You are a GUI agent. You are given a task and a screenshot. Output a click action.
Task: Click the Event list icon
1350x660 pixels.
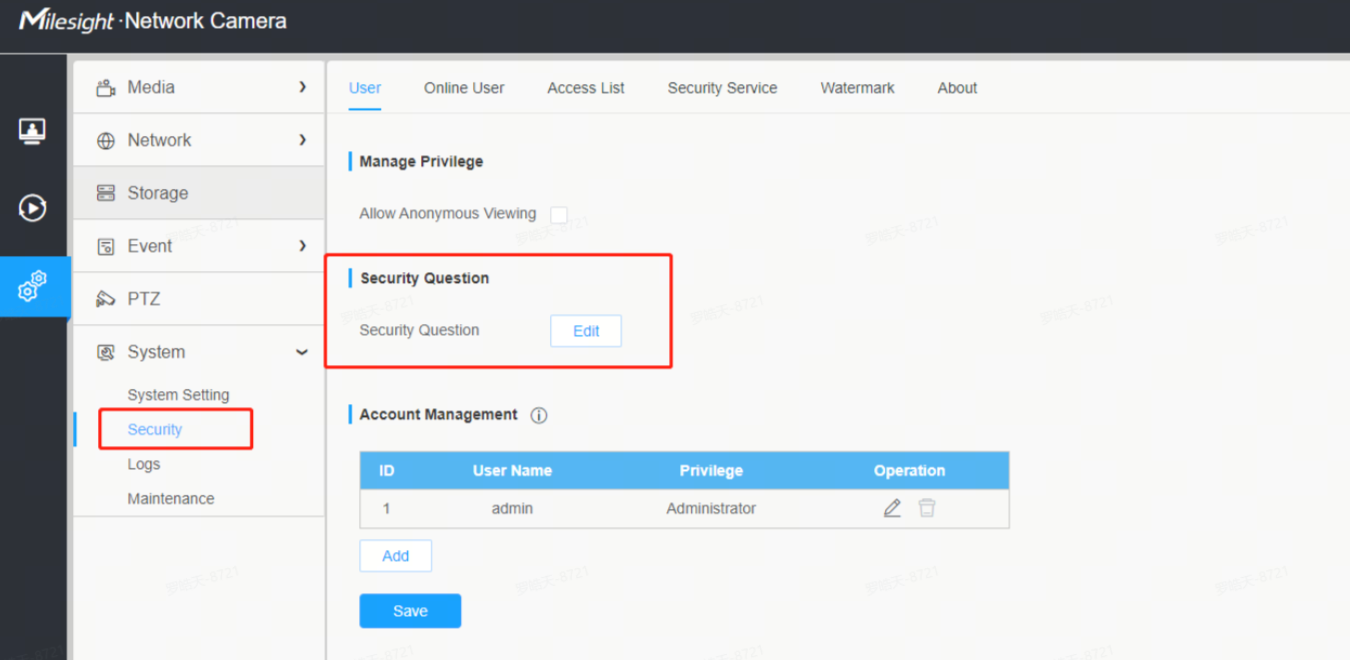pos(106,246)
